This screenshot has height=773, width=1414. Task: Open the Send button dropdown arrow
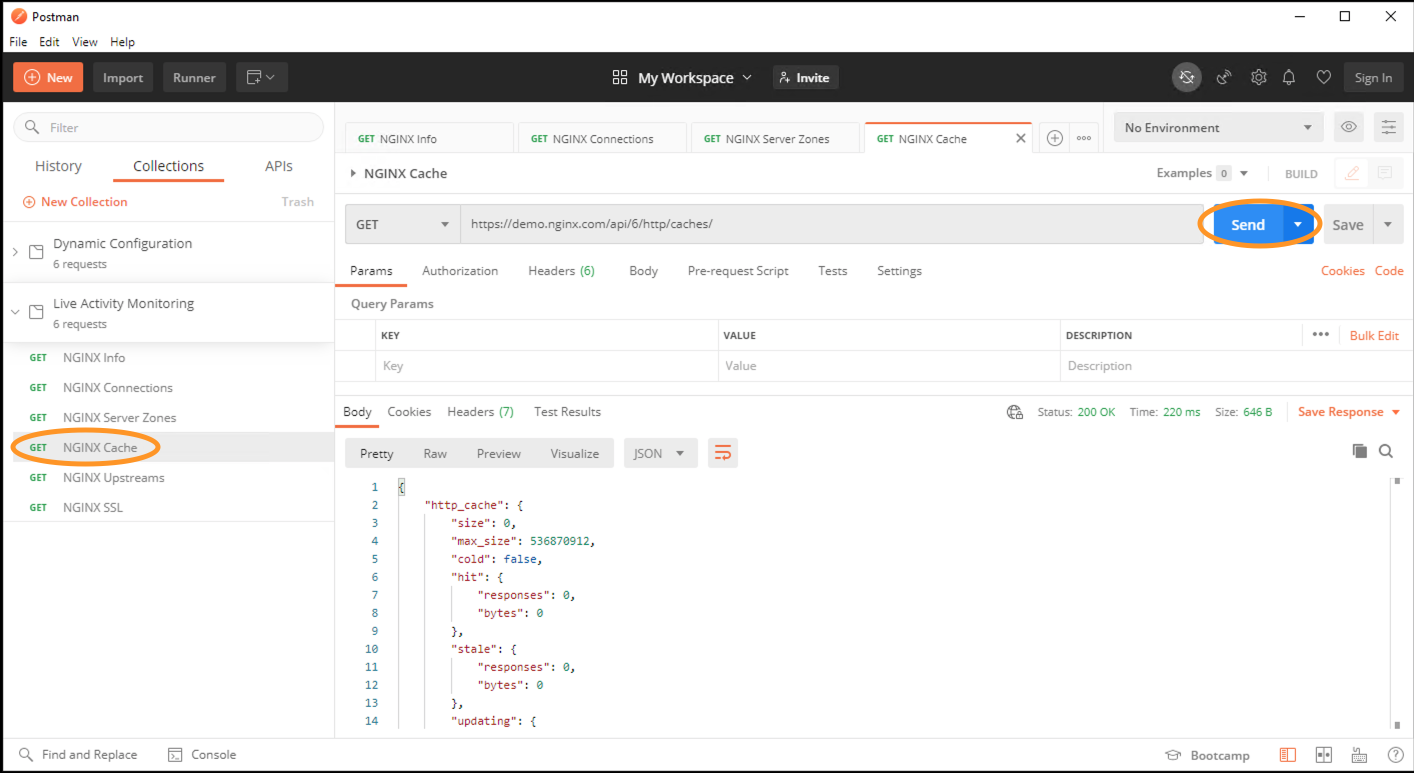coord(1298,224)
